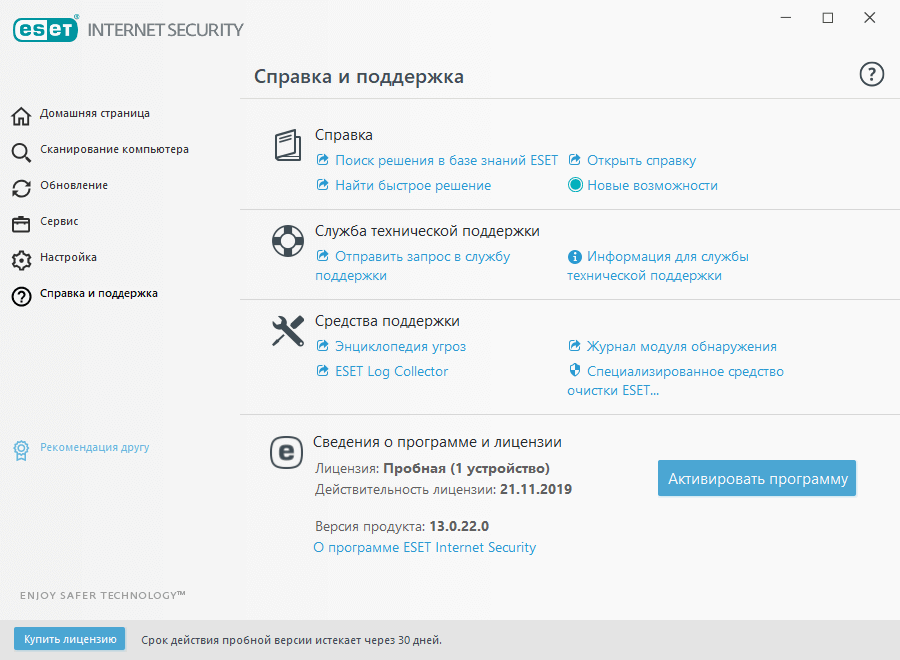This screenshot has width=900, height=660.
Task: Open the Обновление section
Action: (74, 185)
